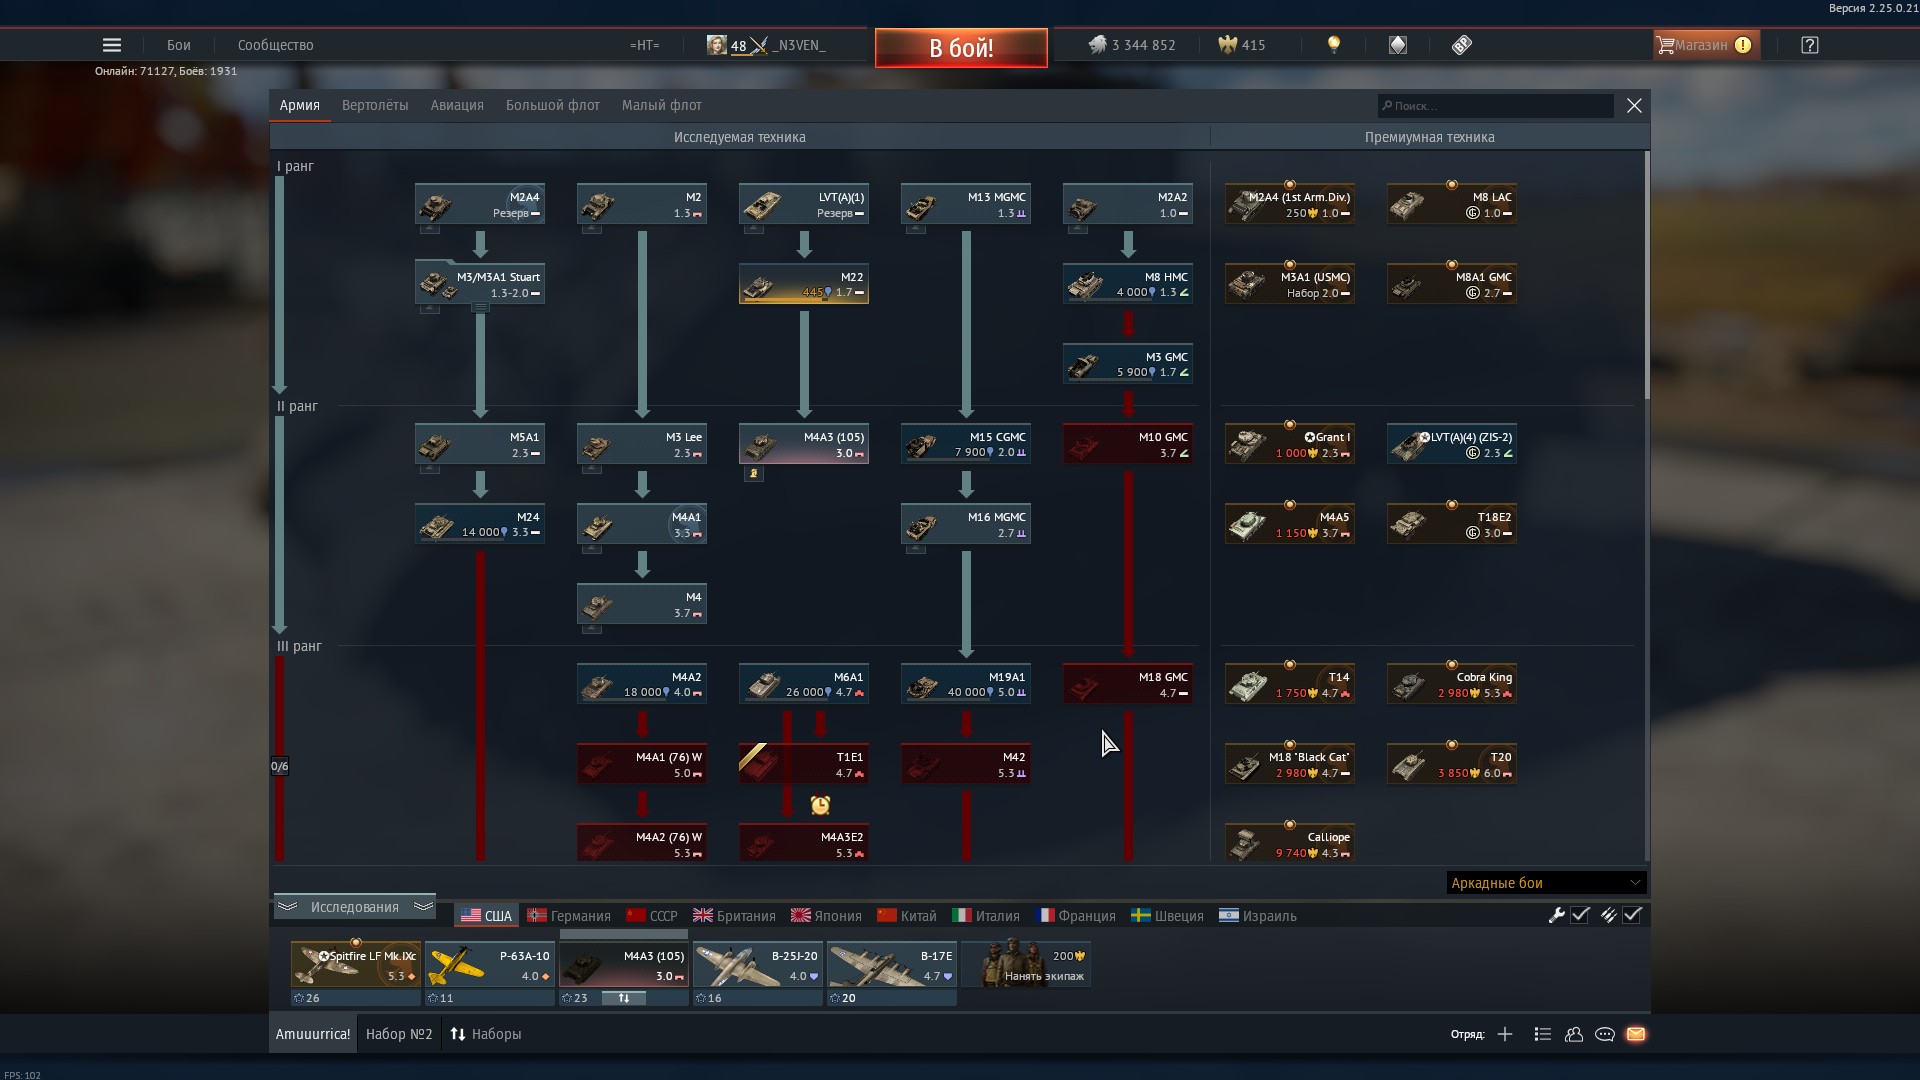1920x1080 pixels.
Task: Open the Наборы presets button
Action: click(486, 1034)
